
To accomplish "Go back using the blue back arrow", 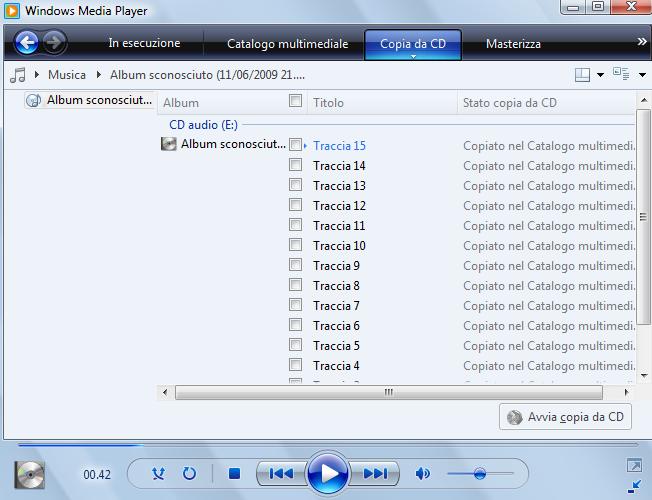I will (27, 42).
